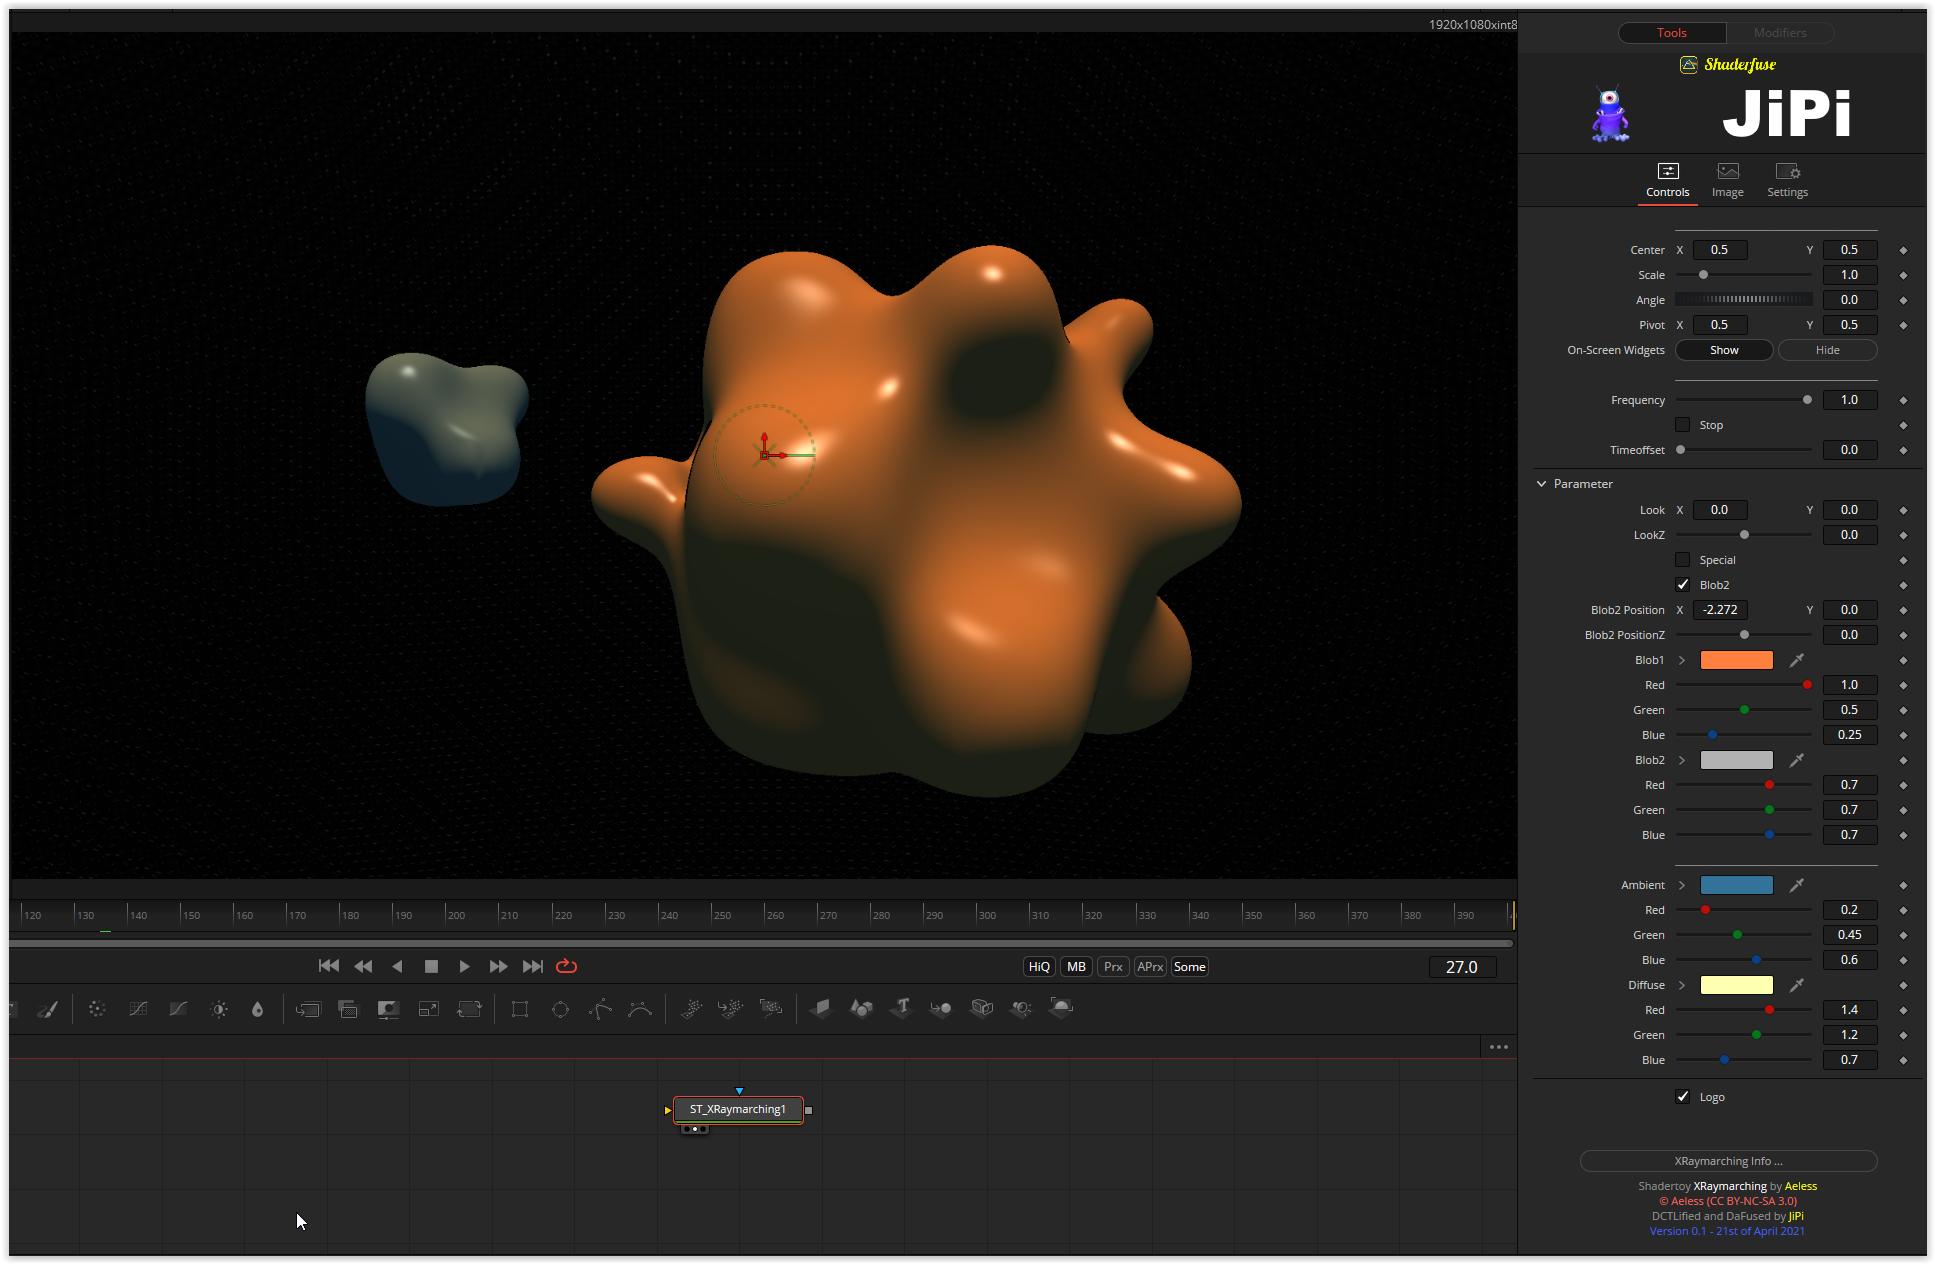
Task: Add a pEmitter particle node
Action: click(x=691, y=1009)
